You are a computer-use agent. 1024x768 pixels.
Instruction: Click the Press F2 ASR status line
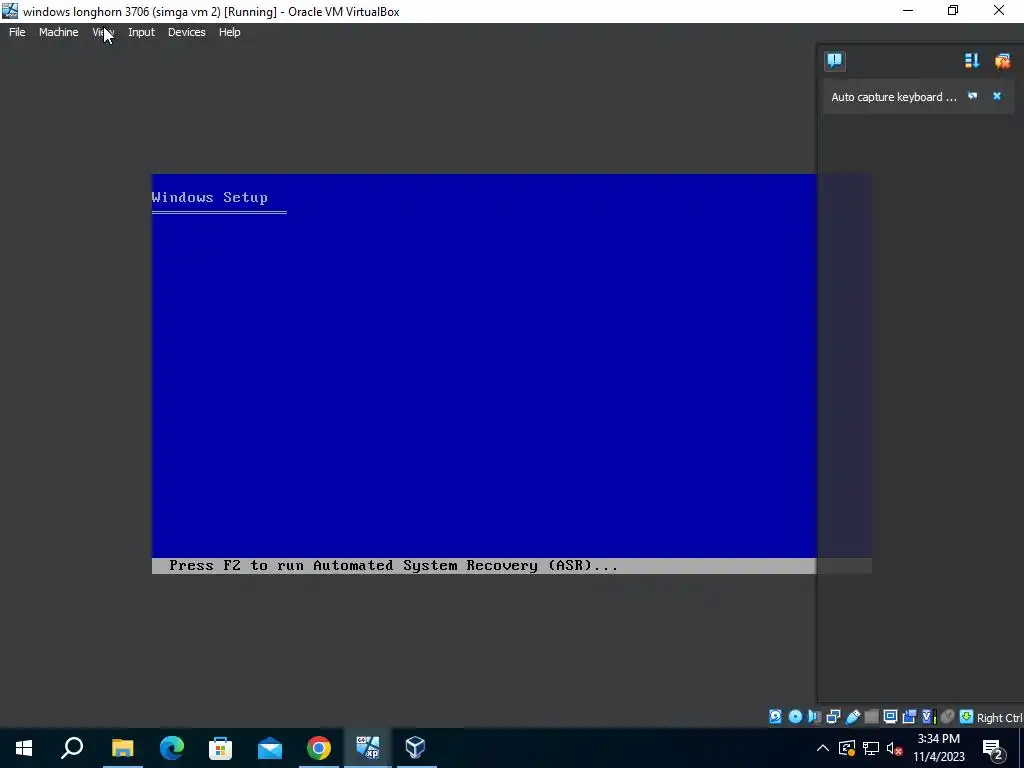coord(393,566)
